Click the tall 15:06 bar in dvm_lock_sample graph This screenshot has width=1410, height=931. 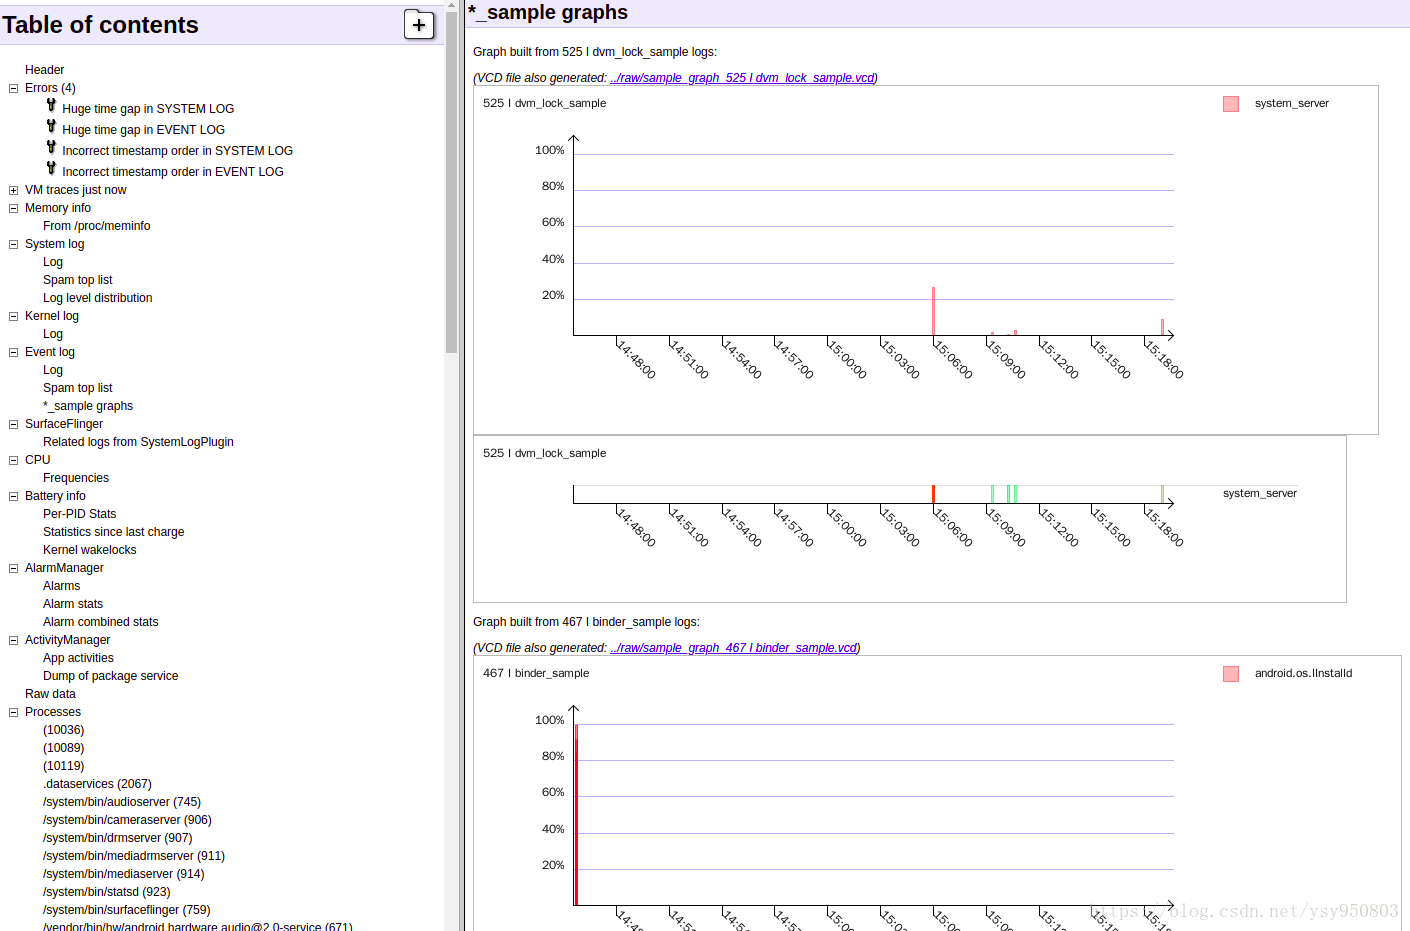click(x=933, y=311)
